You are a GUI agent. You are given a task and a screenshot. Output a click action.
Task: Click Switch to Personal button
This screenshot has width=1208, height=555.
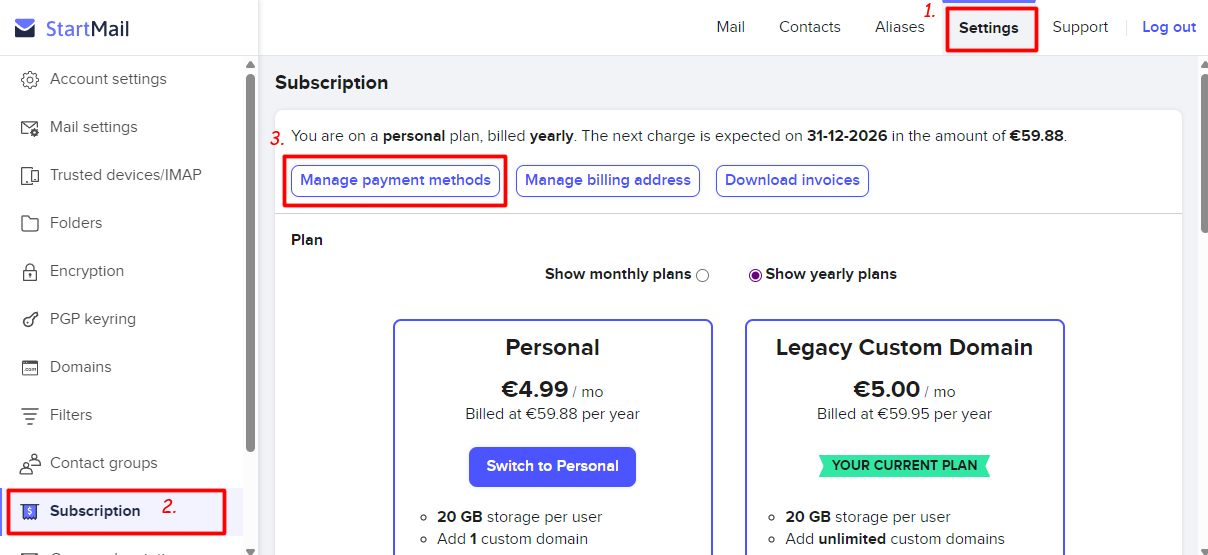552,466
